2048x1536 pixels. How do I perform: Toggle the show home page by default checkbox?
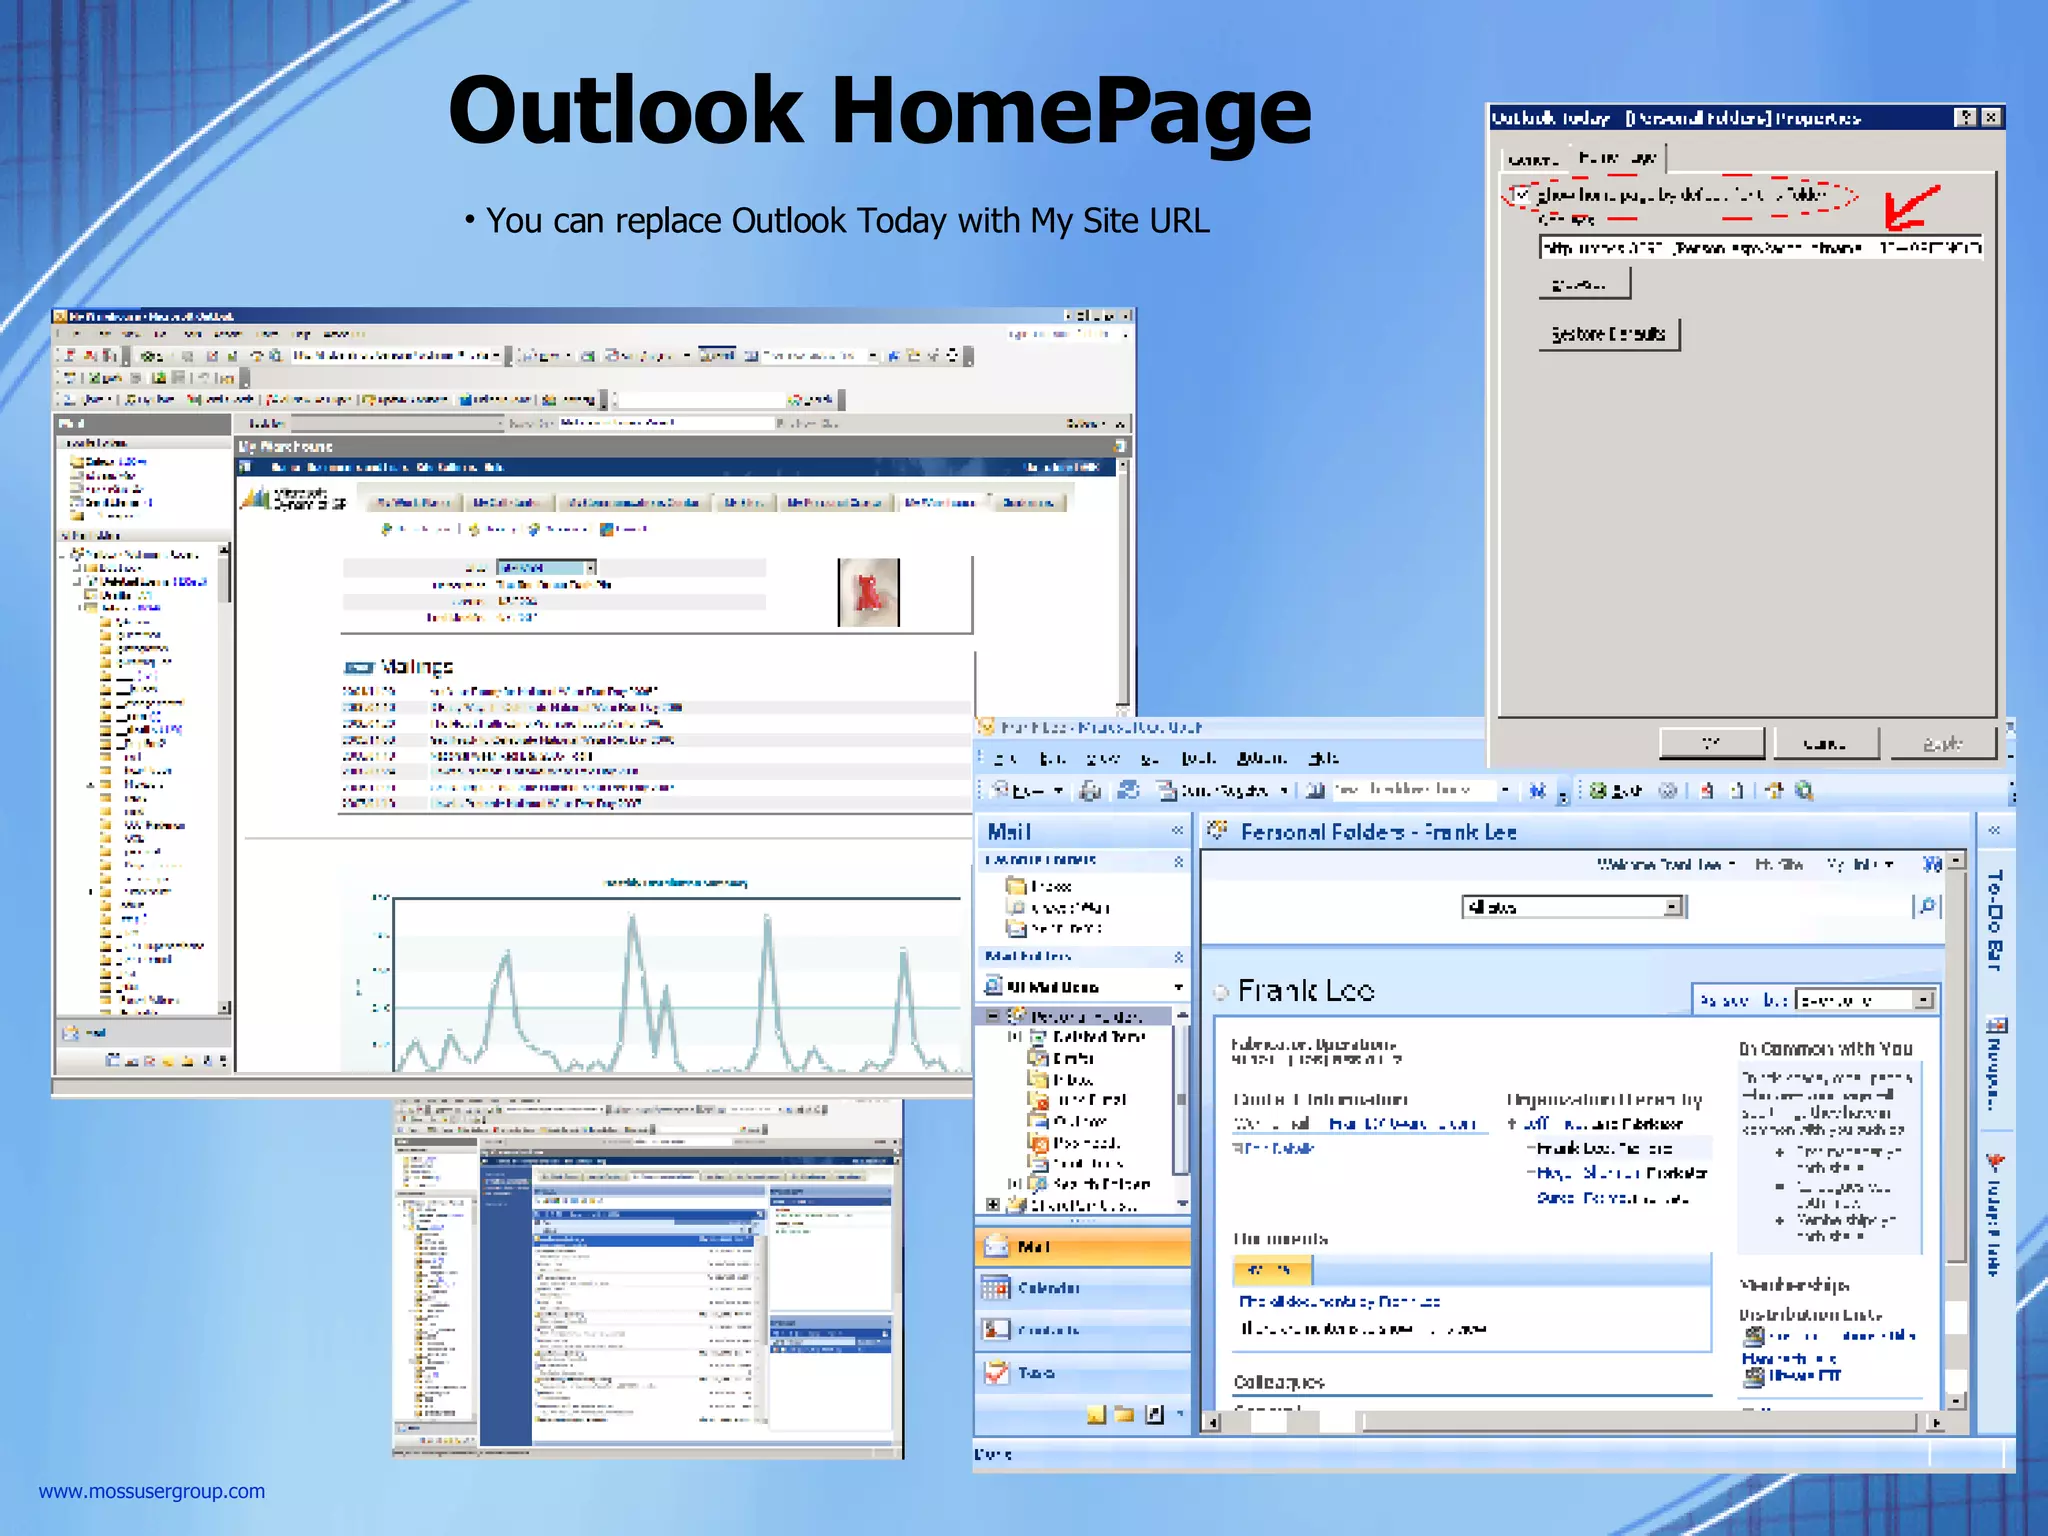[1521, 195]
